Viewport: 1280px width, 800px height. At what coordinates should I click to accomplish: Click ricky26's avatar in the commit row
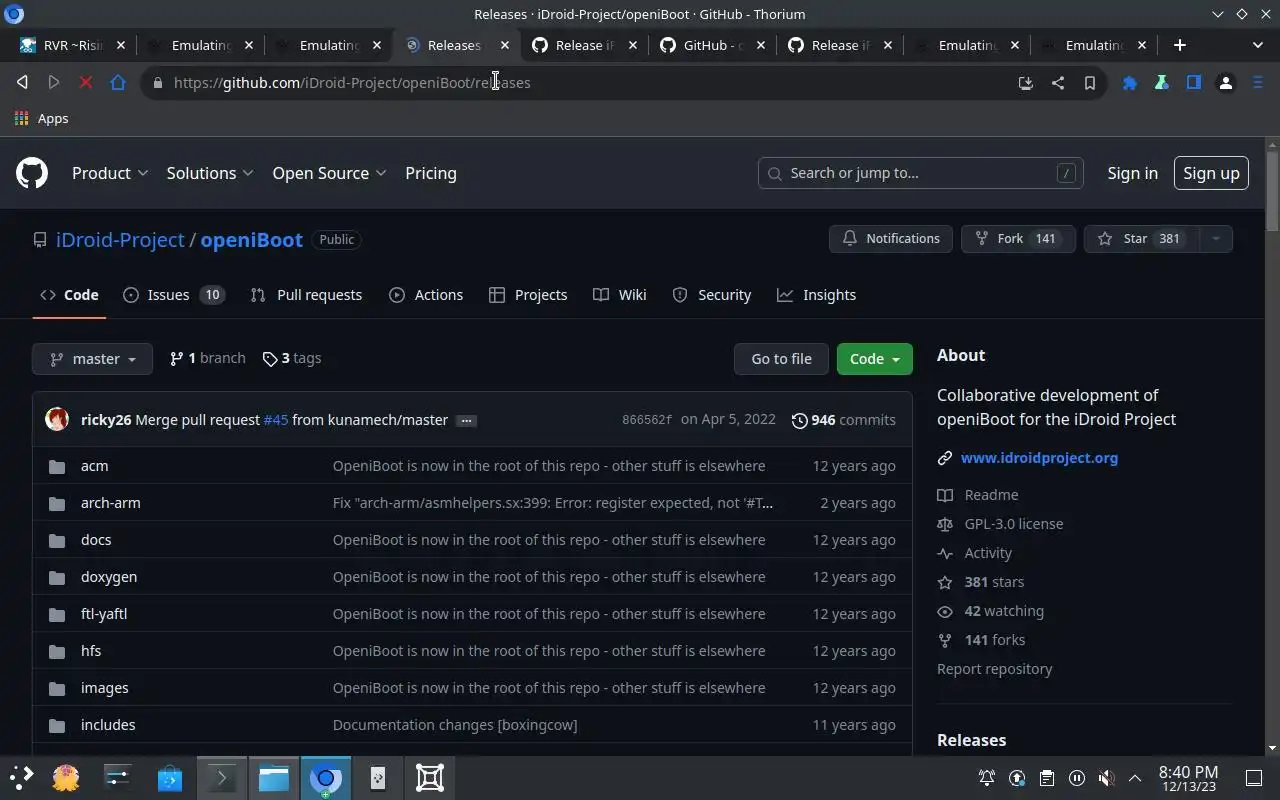pos(57,420)
